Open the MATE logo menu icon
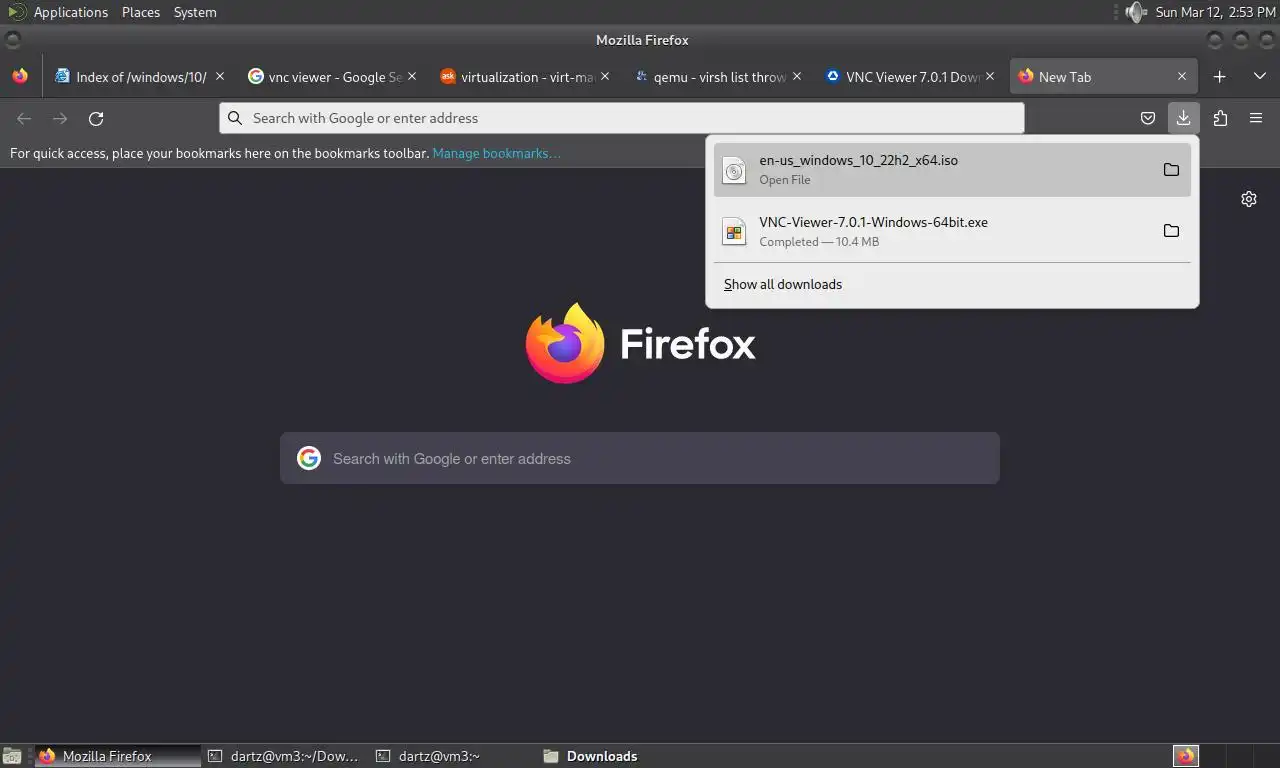Image resolution: width=1280 pixels, height=768 pixels. (x=16, y=12)
